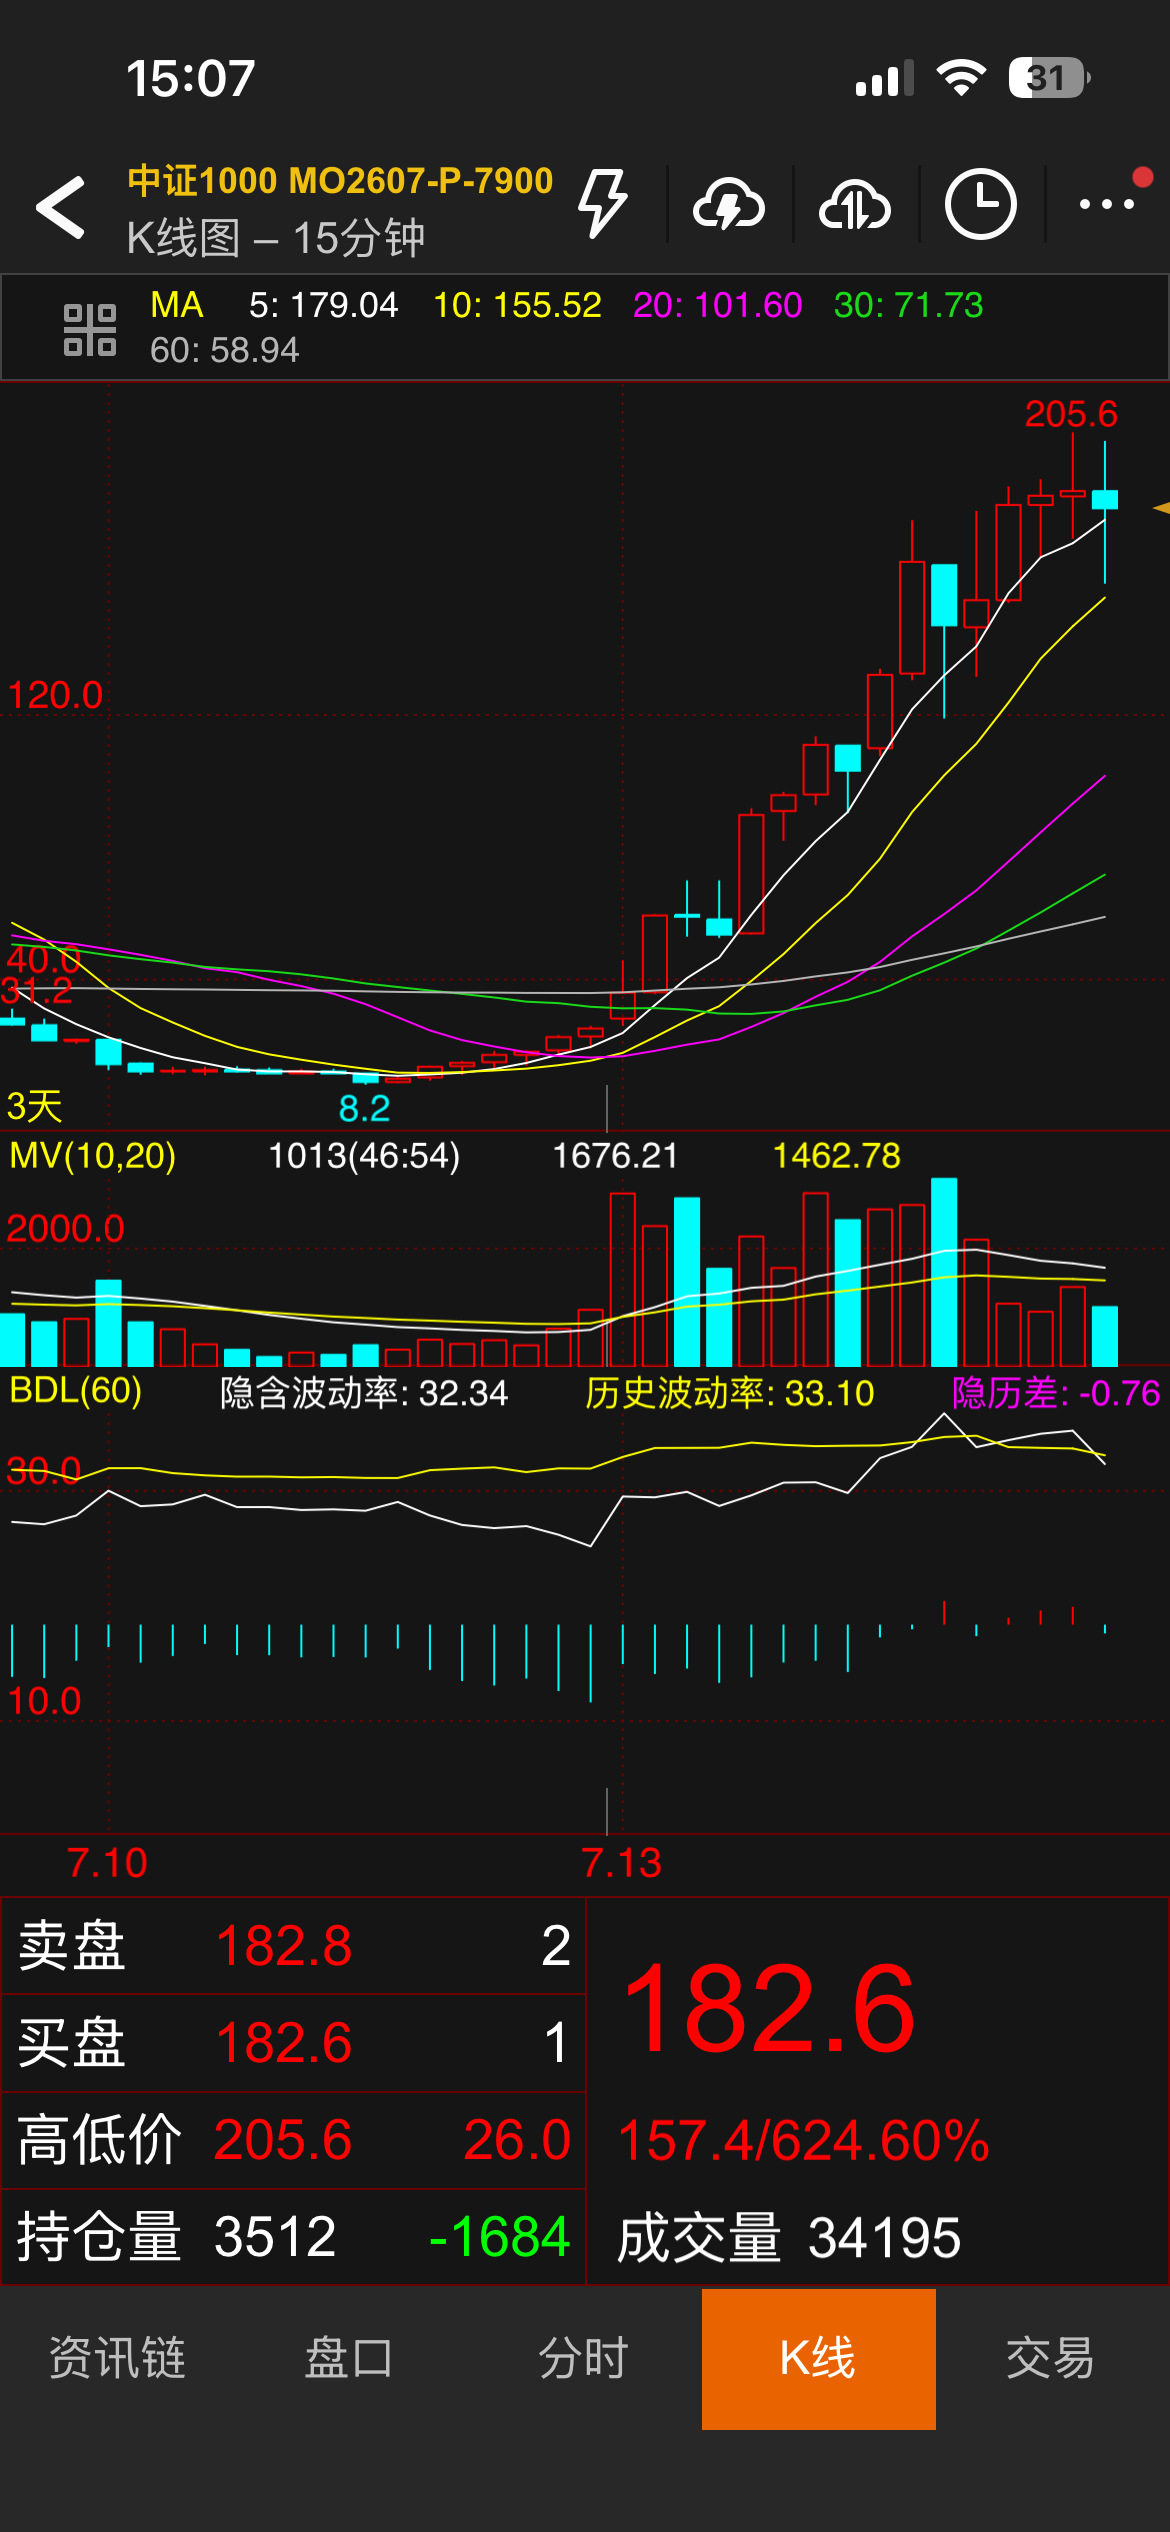Switch to the 资讯链 tab

pyautogui.click(x=117, y=2358)
